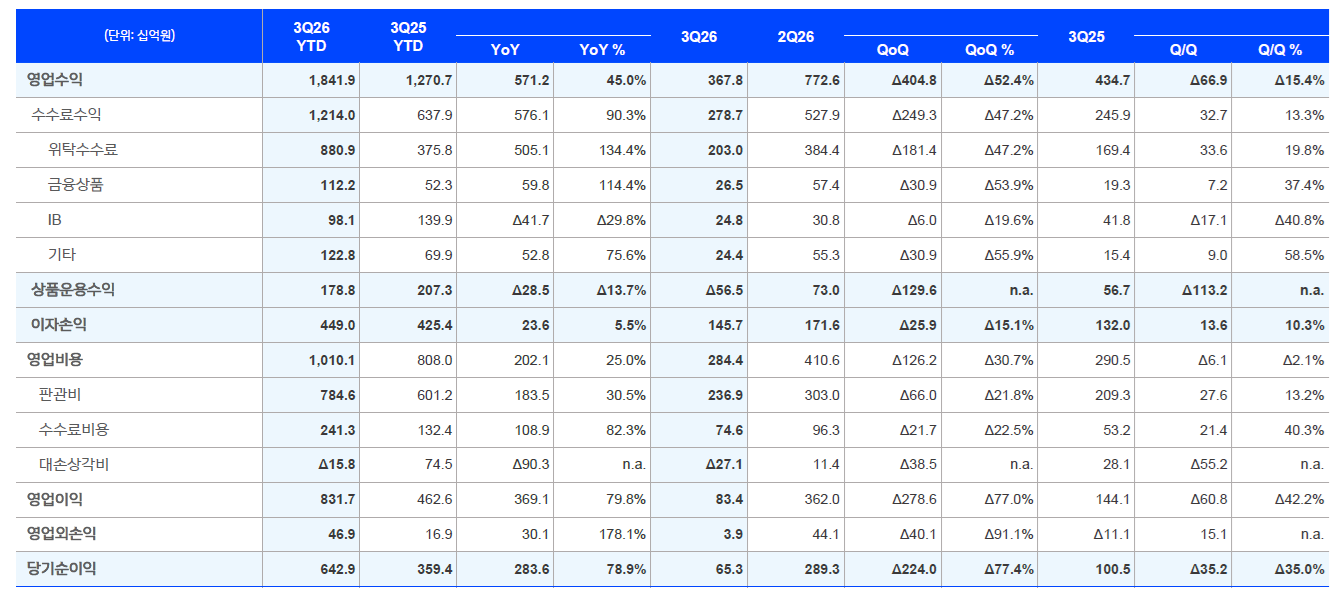
Task: Click the "영업비용" row label
Action: pos(55,360)
